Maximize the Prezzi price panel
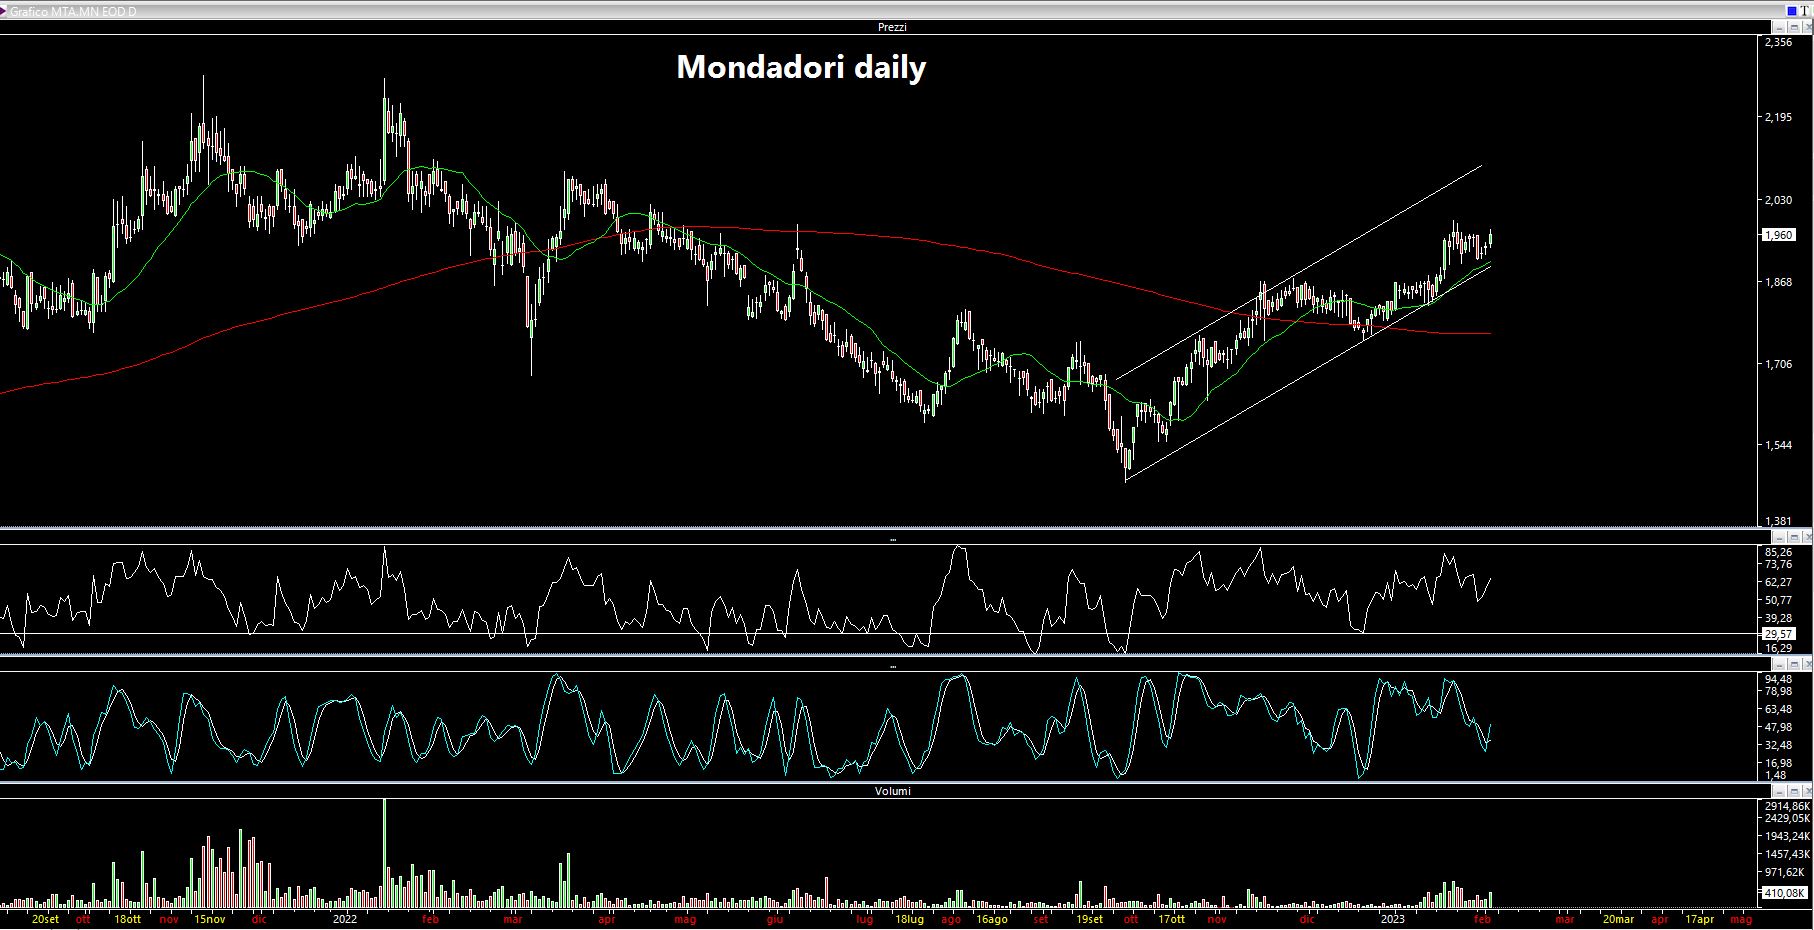 click(1793, 27)
